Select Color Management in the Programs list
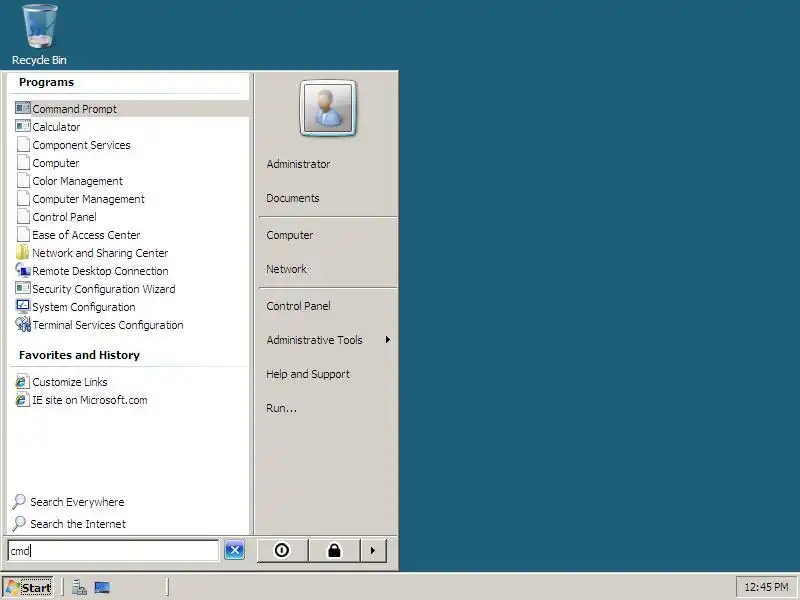Viewport: 800px width, 600px height. pyautogui.click(x=78, y=181)
